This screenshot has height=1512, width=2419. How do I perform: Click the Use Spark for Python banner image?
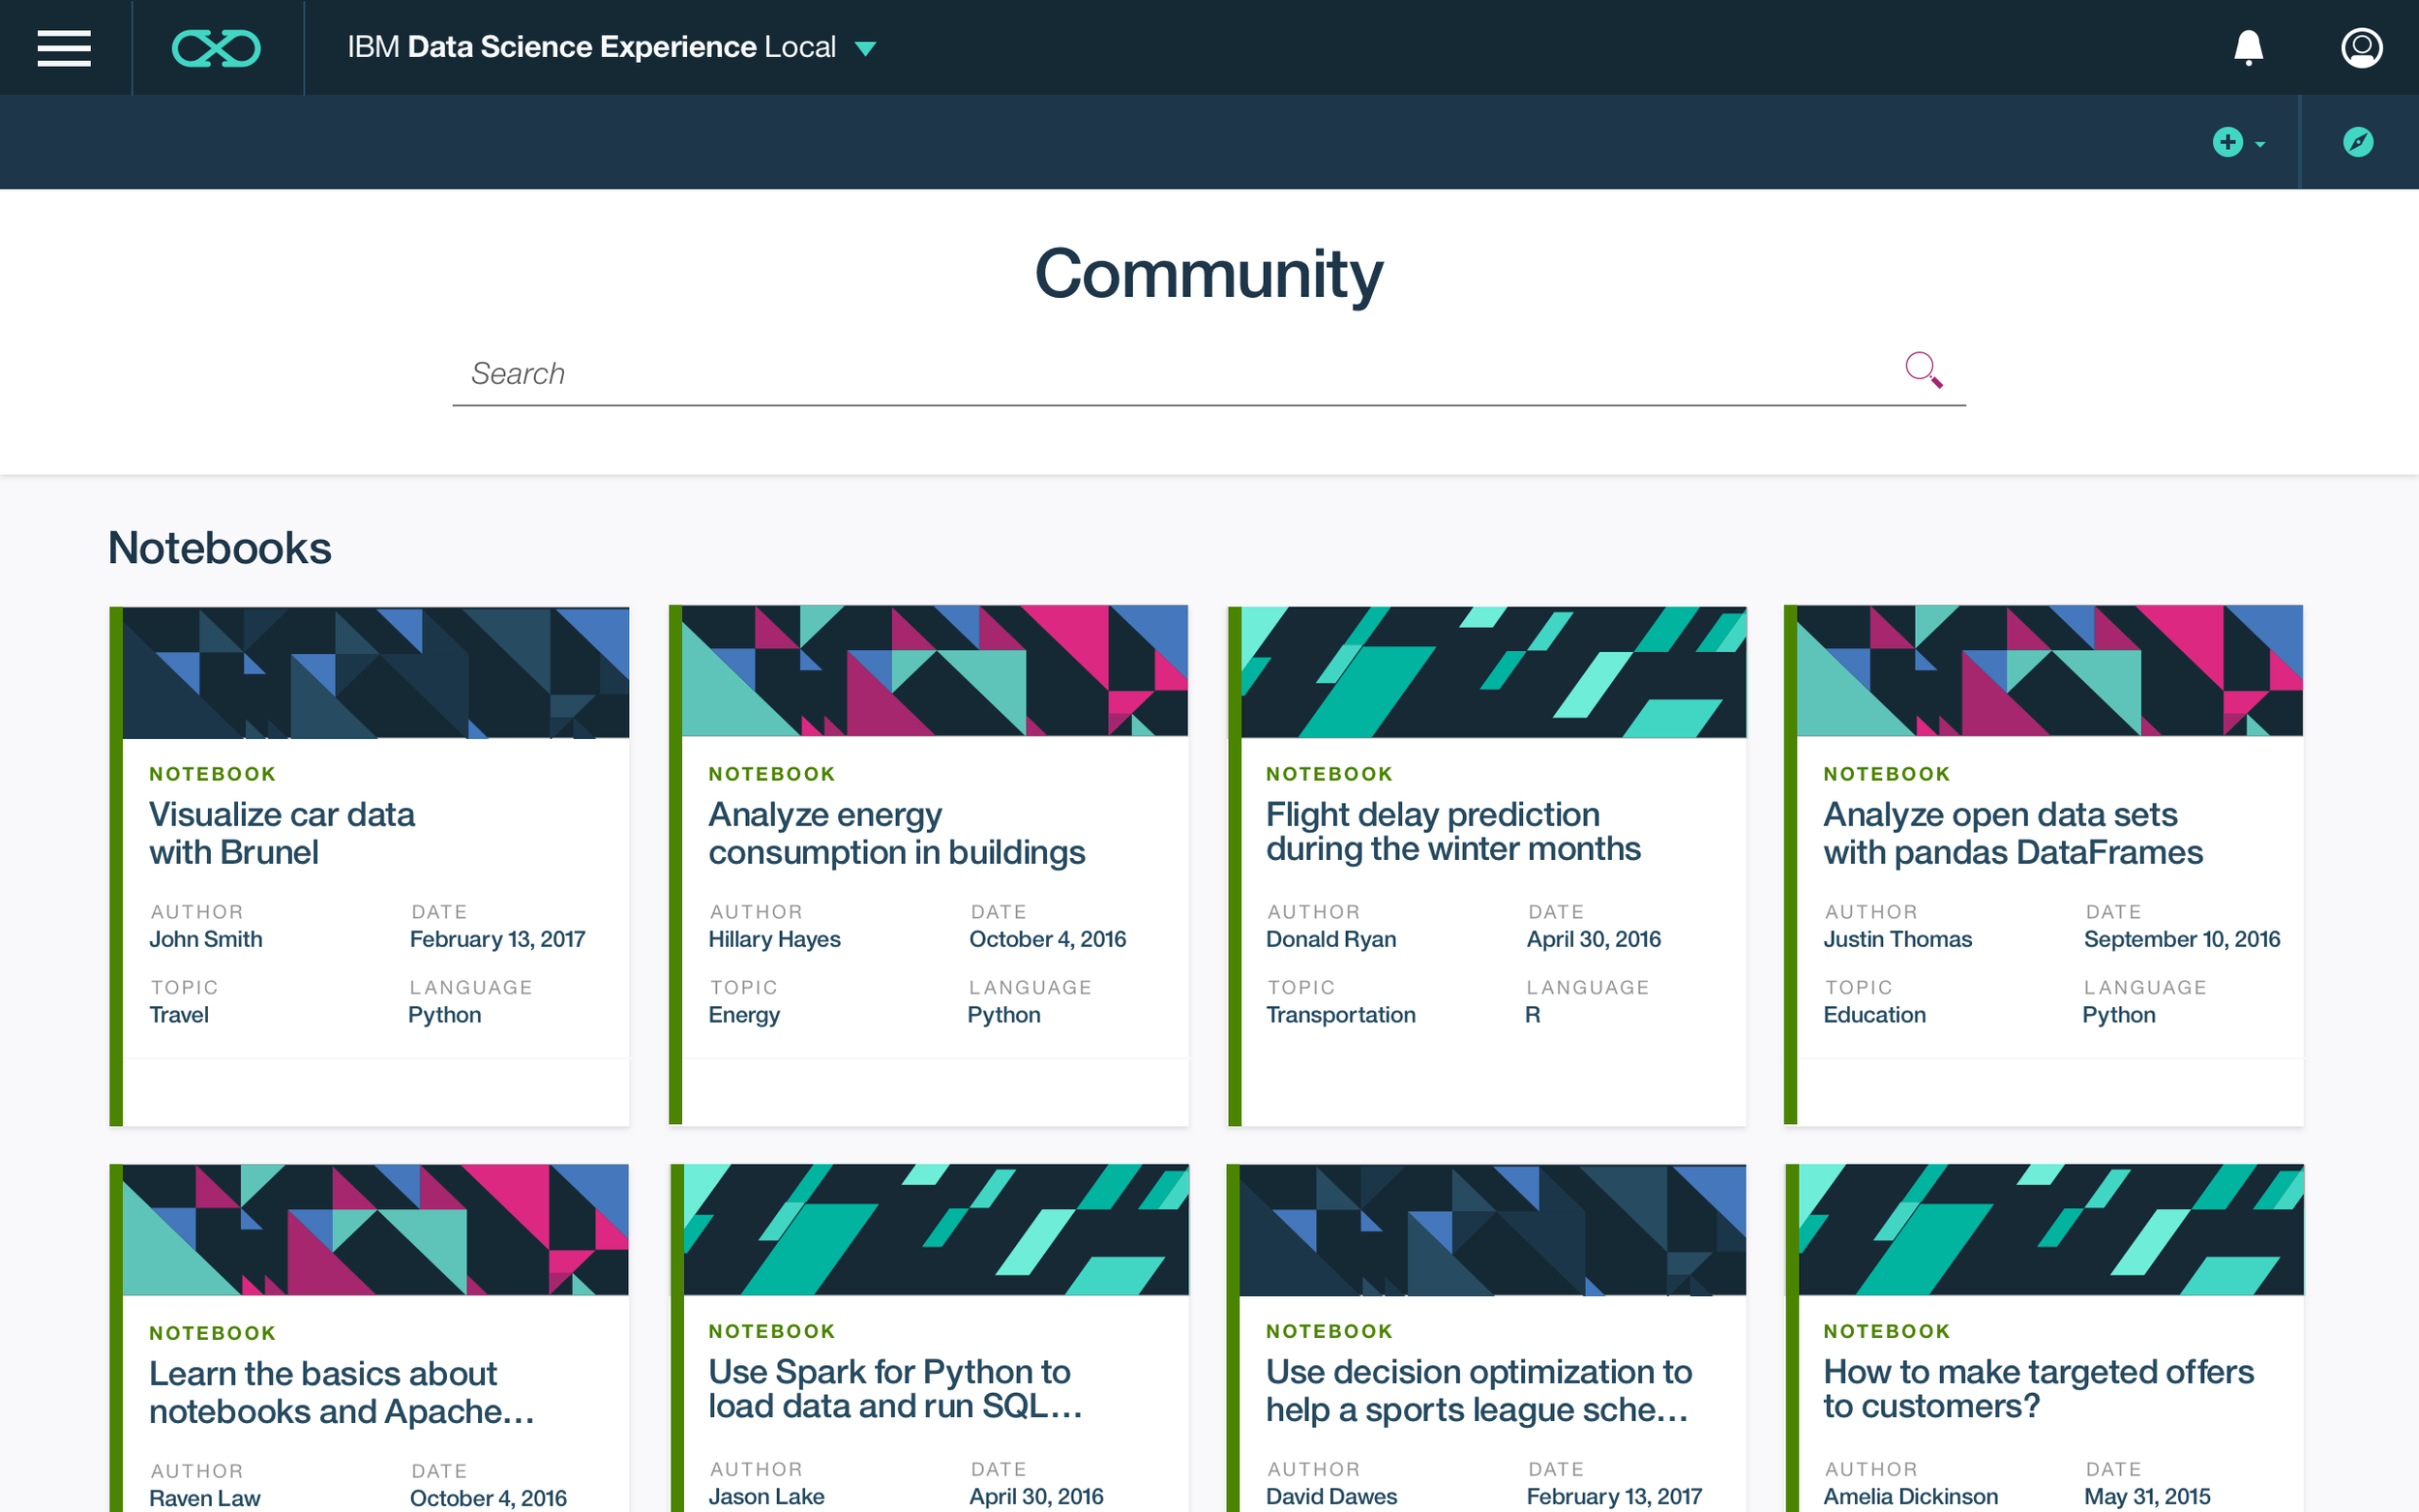tap(935, 1229)
